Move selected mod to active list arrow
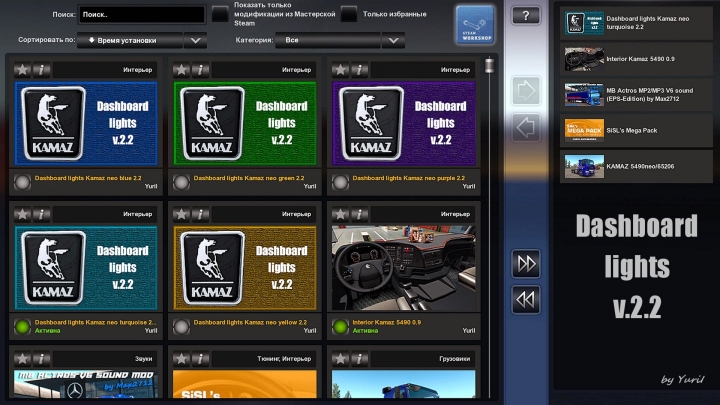 pos(526,91)
